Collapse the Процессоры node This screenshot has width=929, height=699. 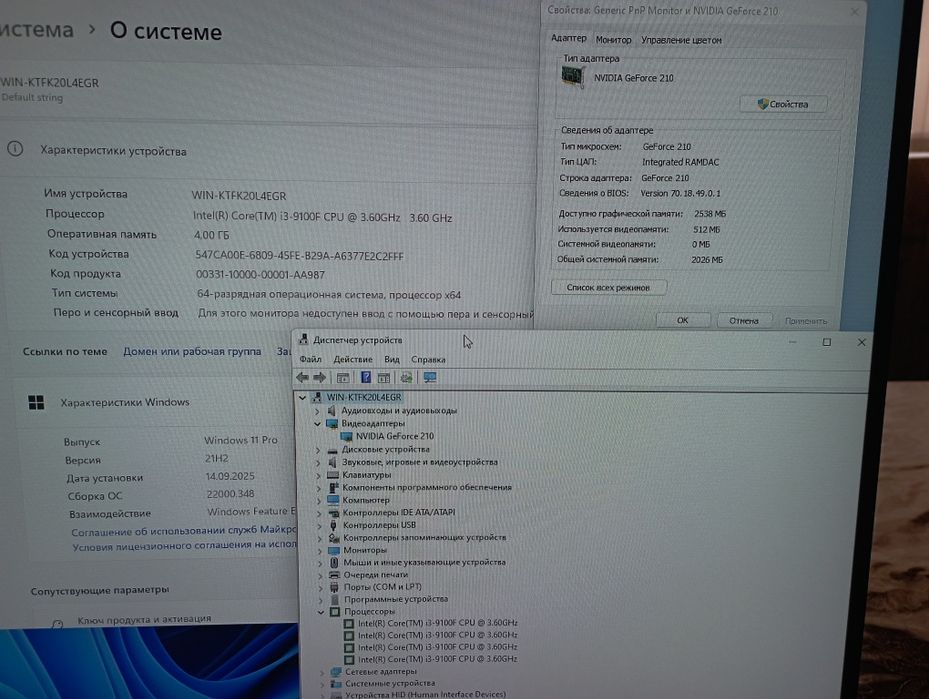pos(321,611)
